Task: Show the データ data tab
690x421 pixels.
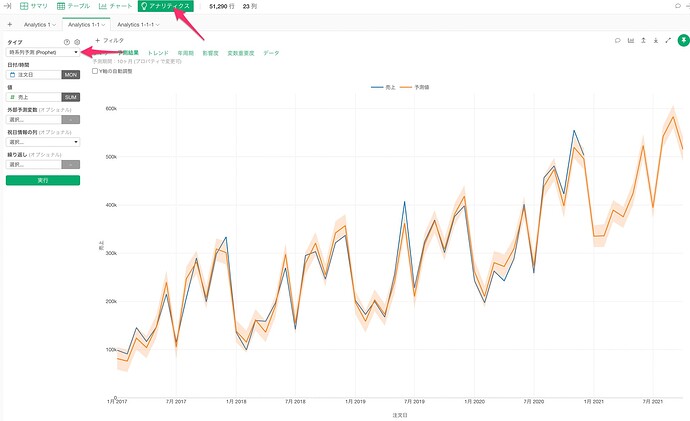Action: pyautogui.click(x=271, y=53)
